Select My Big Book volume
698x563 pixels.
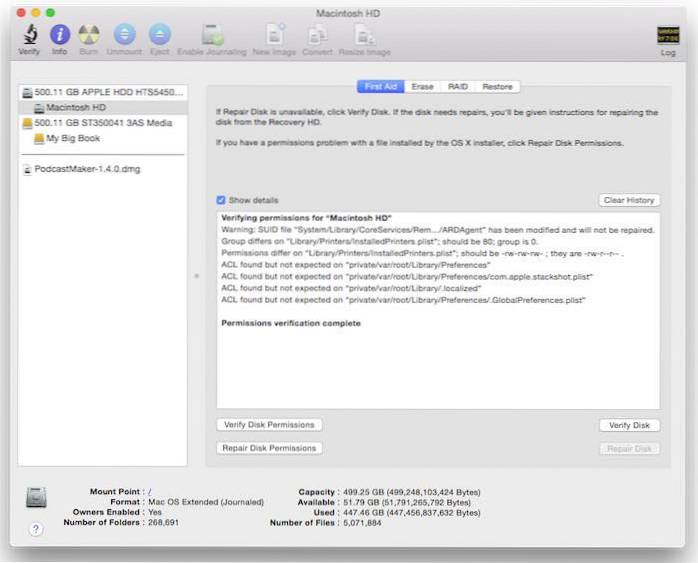tap(74, 139)
